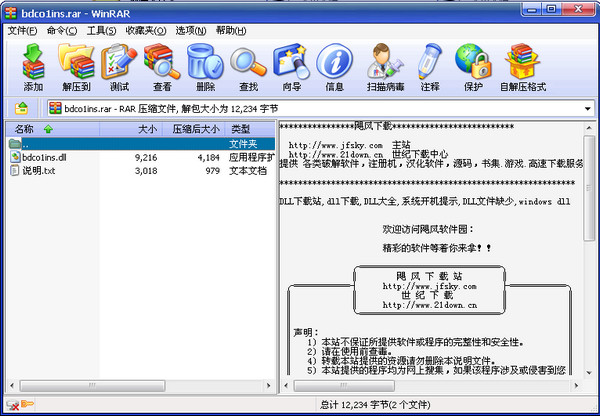Screen dimensions: 600x416
Task: Open the 查看 (View) toolbar icon
Action: click(x=162, y=68)
